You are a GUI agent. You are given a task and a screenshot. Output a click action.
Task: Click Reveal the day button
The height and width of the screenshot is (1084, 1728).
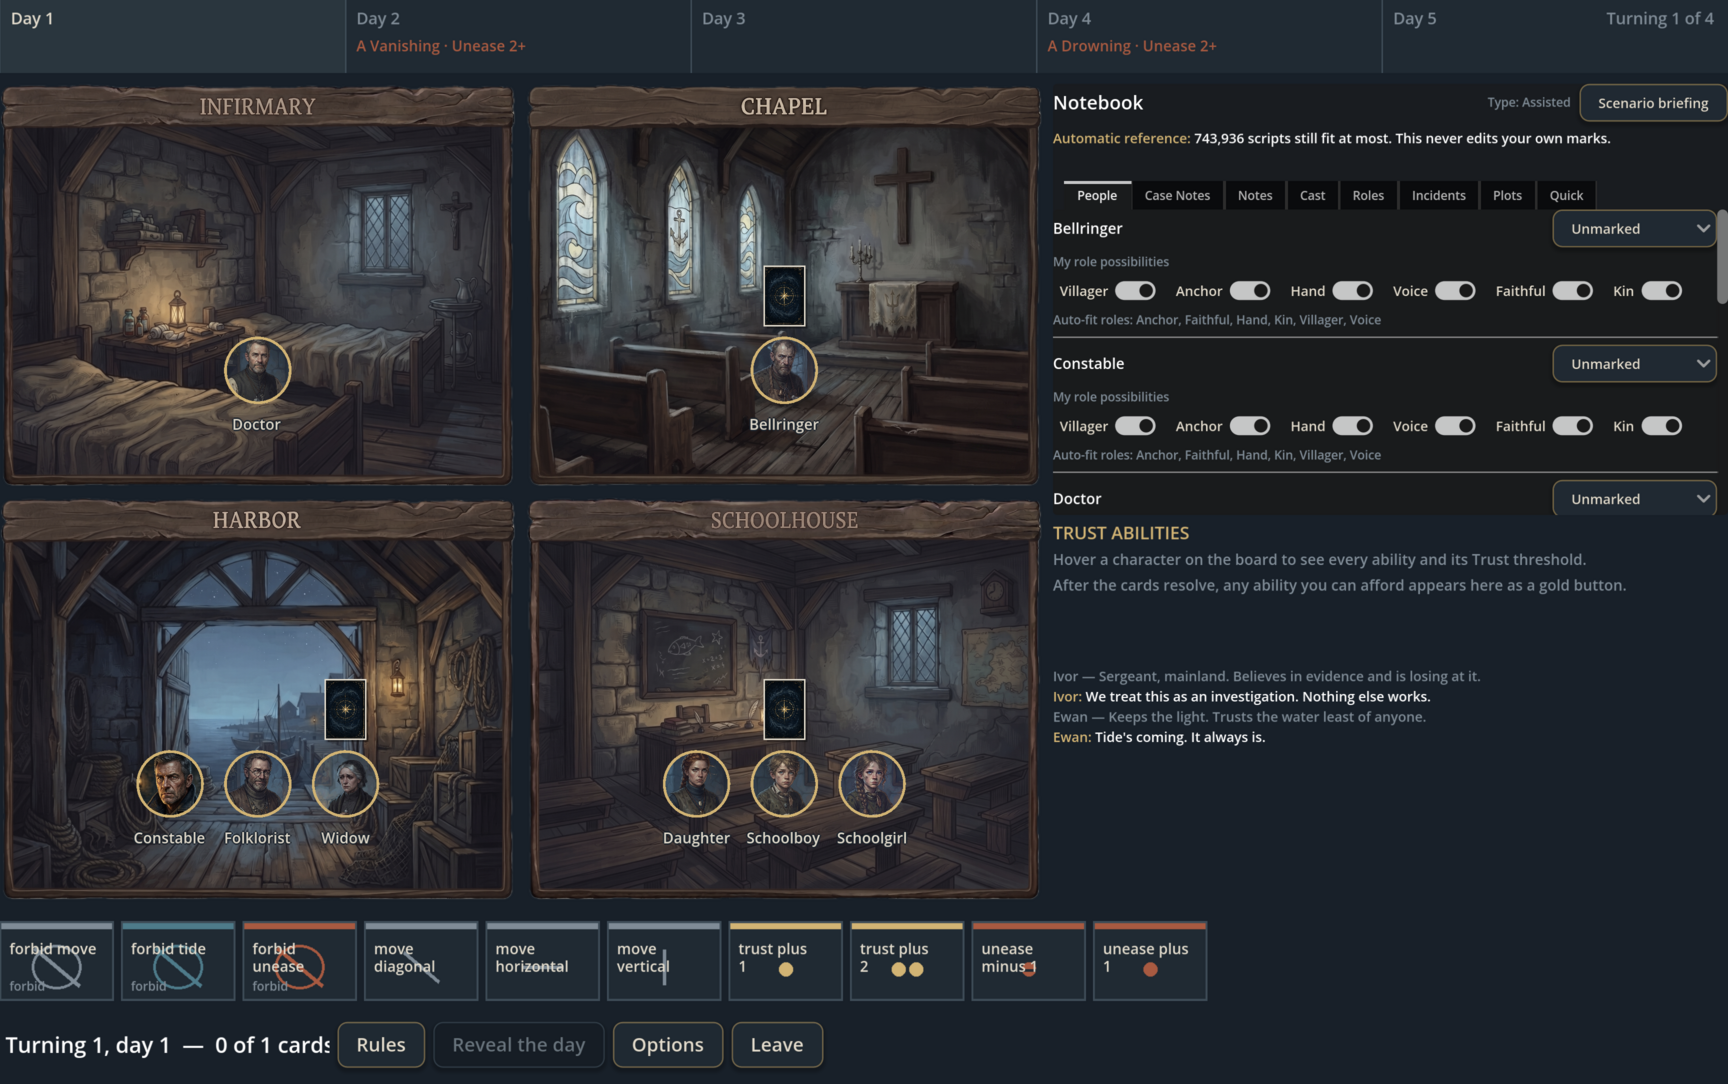519,1045
